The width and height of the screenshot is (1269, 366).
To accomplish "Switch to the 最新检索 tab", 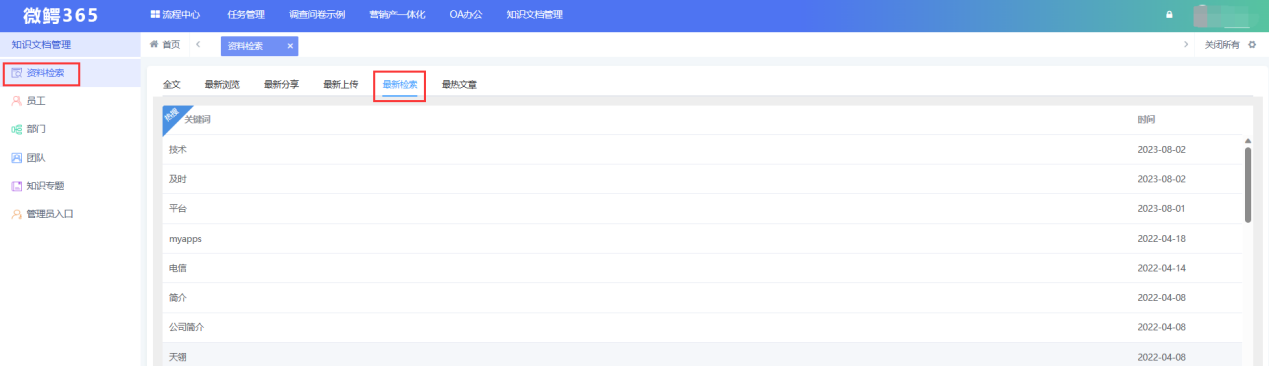I will [400, 85].
